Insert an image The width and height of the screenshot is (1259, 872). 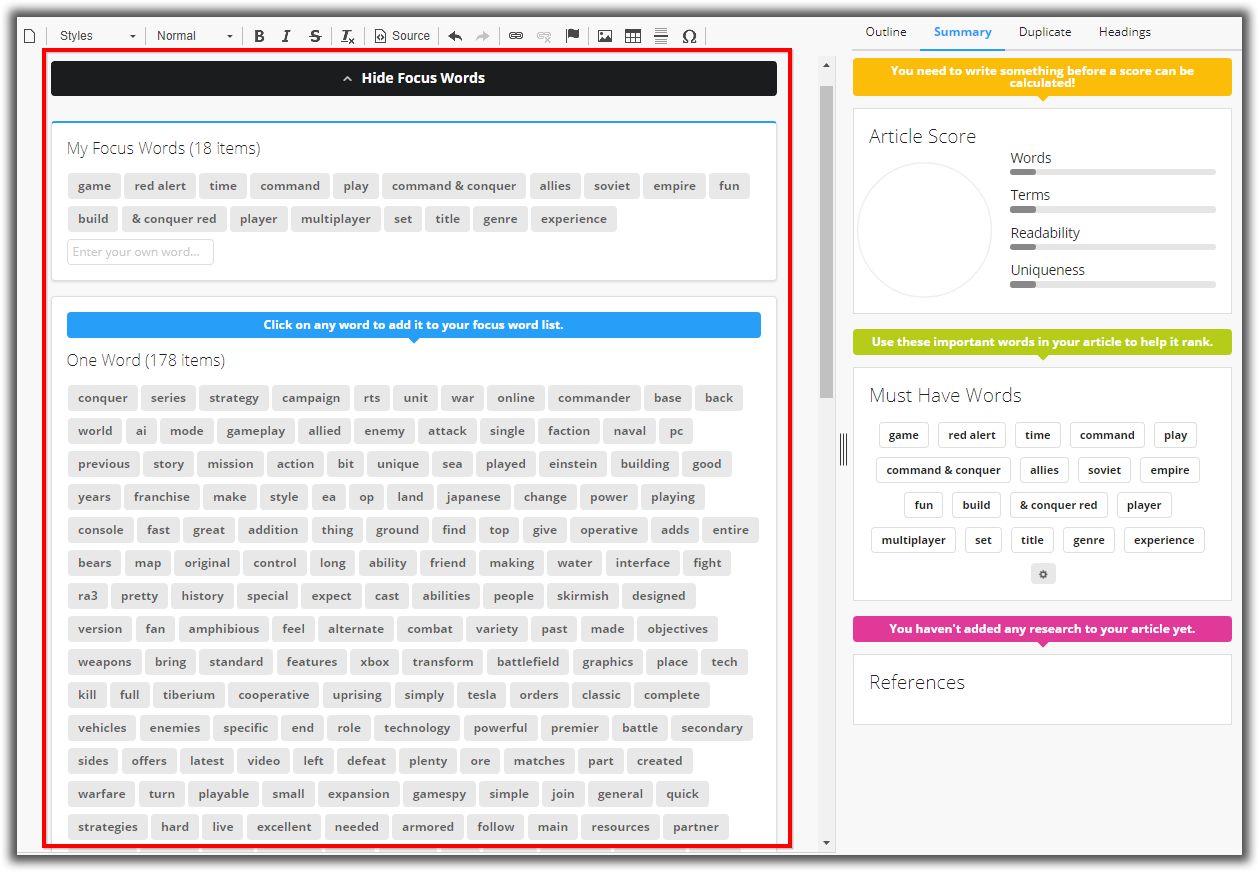pyautogui.click(x=605, y=36)
